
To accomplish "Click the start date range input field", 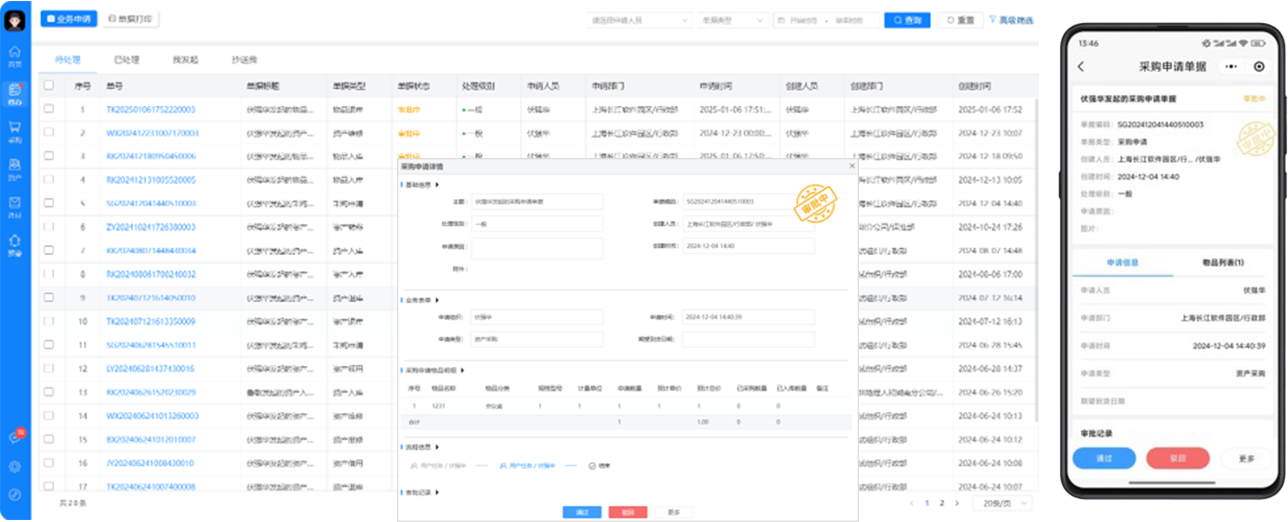I will tap(805, 20).
